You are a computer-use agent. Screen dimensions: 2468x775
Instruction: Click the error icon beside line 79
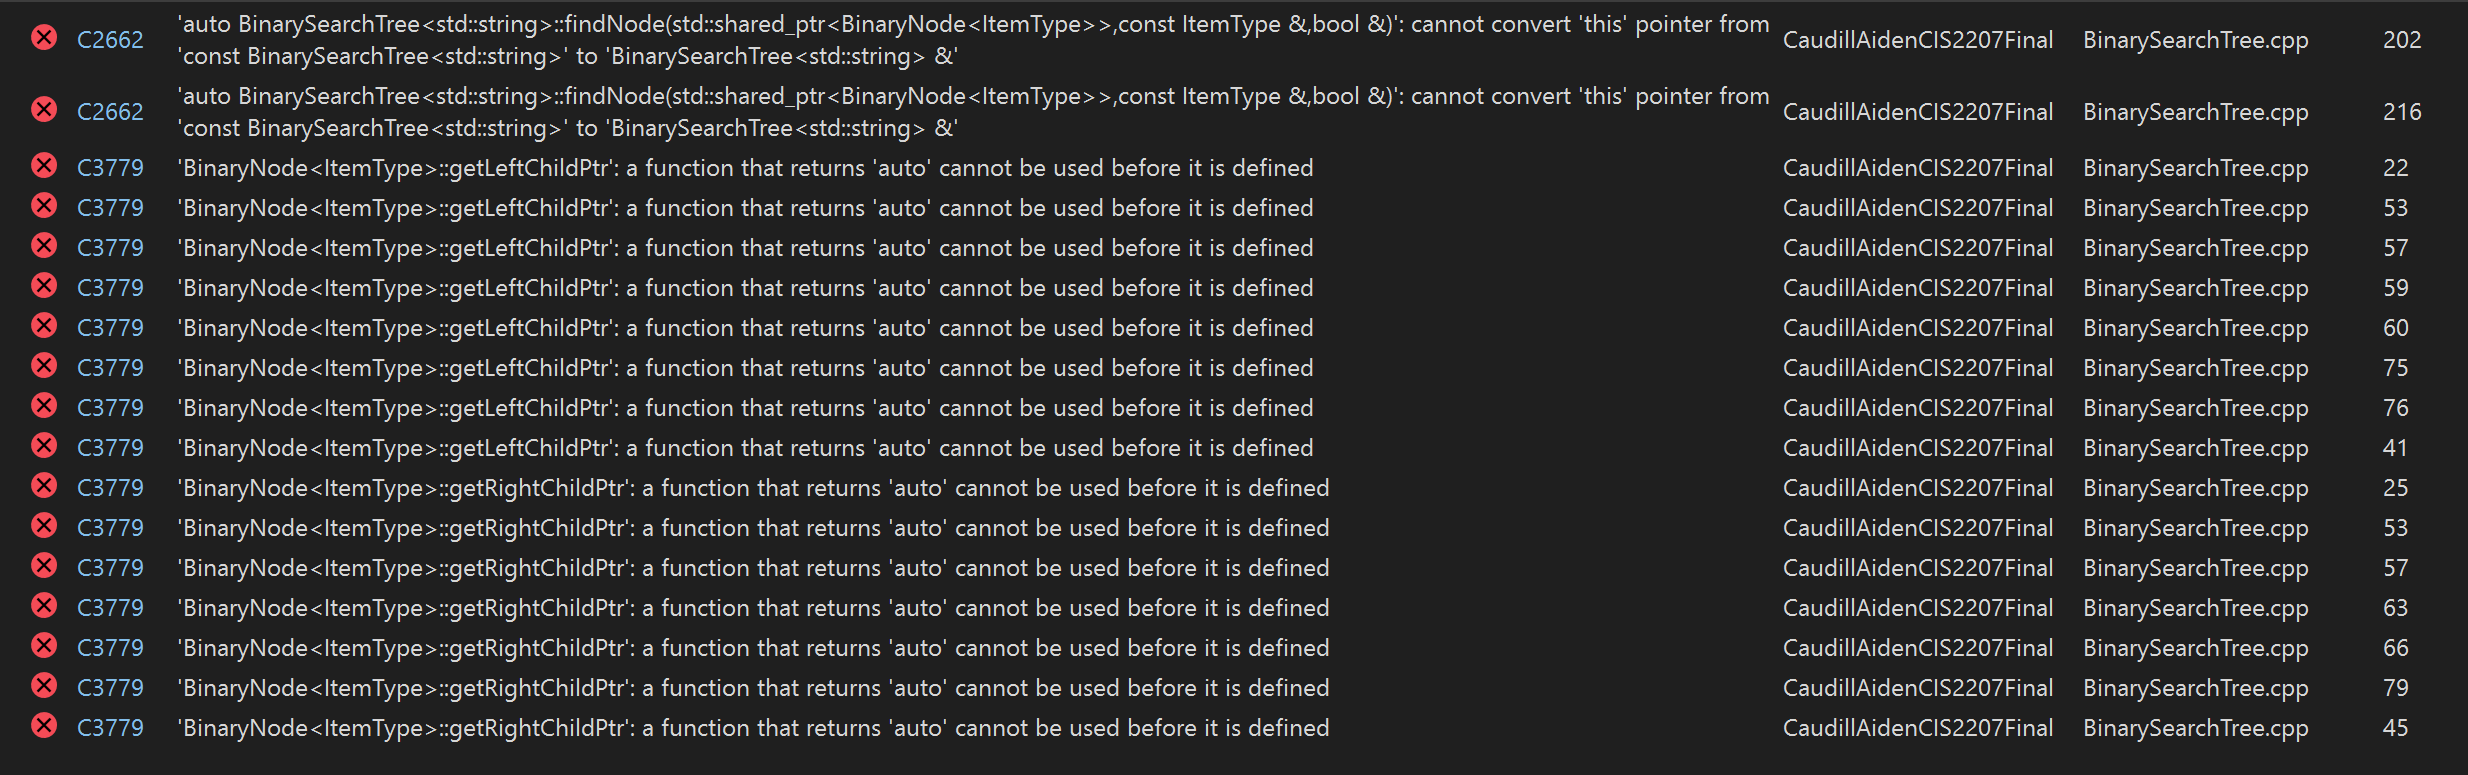tap(44, 686)
